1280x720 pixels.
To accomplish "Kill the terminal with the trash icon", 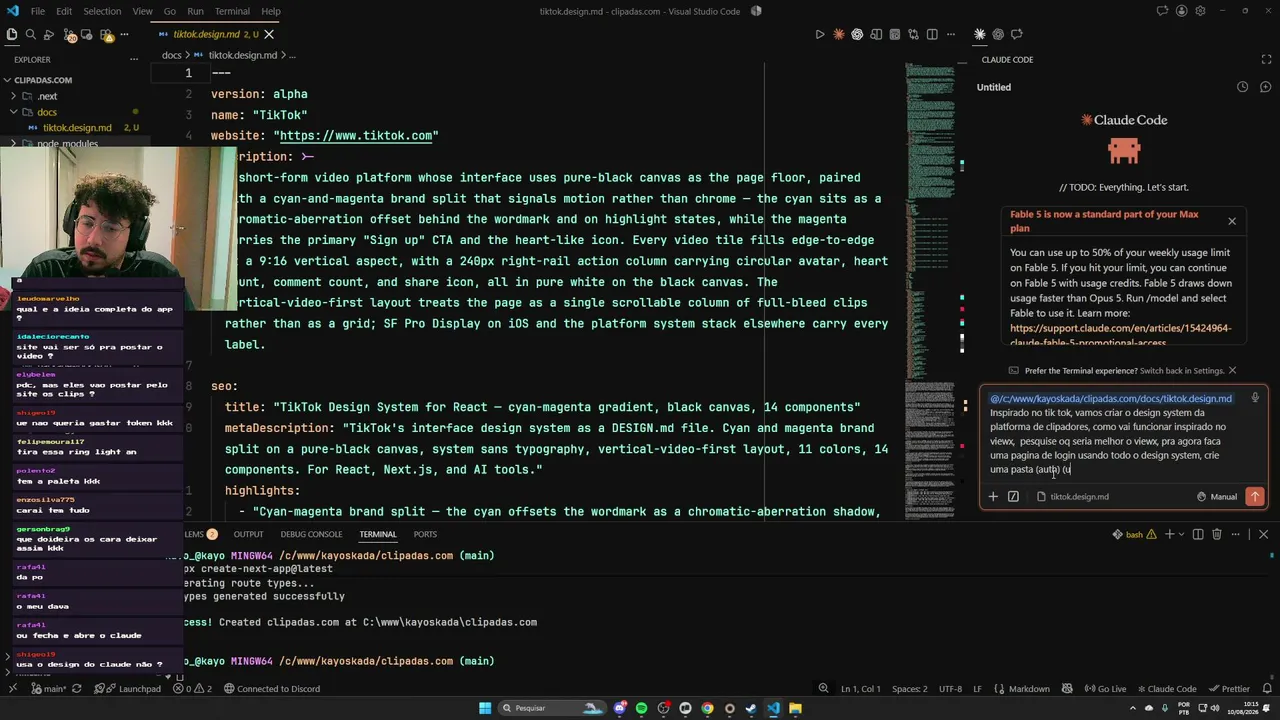I will (x=1217, y=534).
